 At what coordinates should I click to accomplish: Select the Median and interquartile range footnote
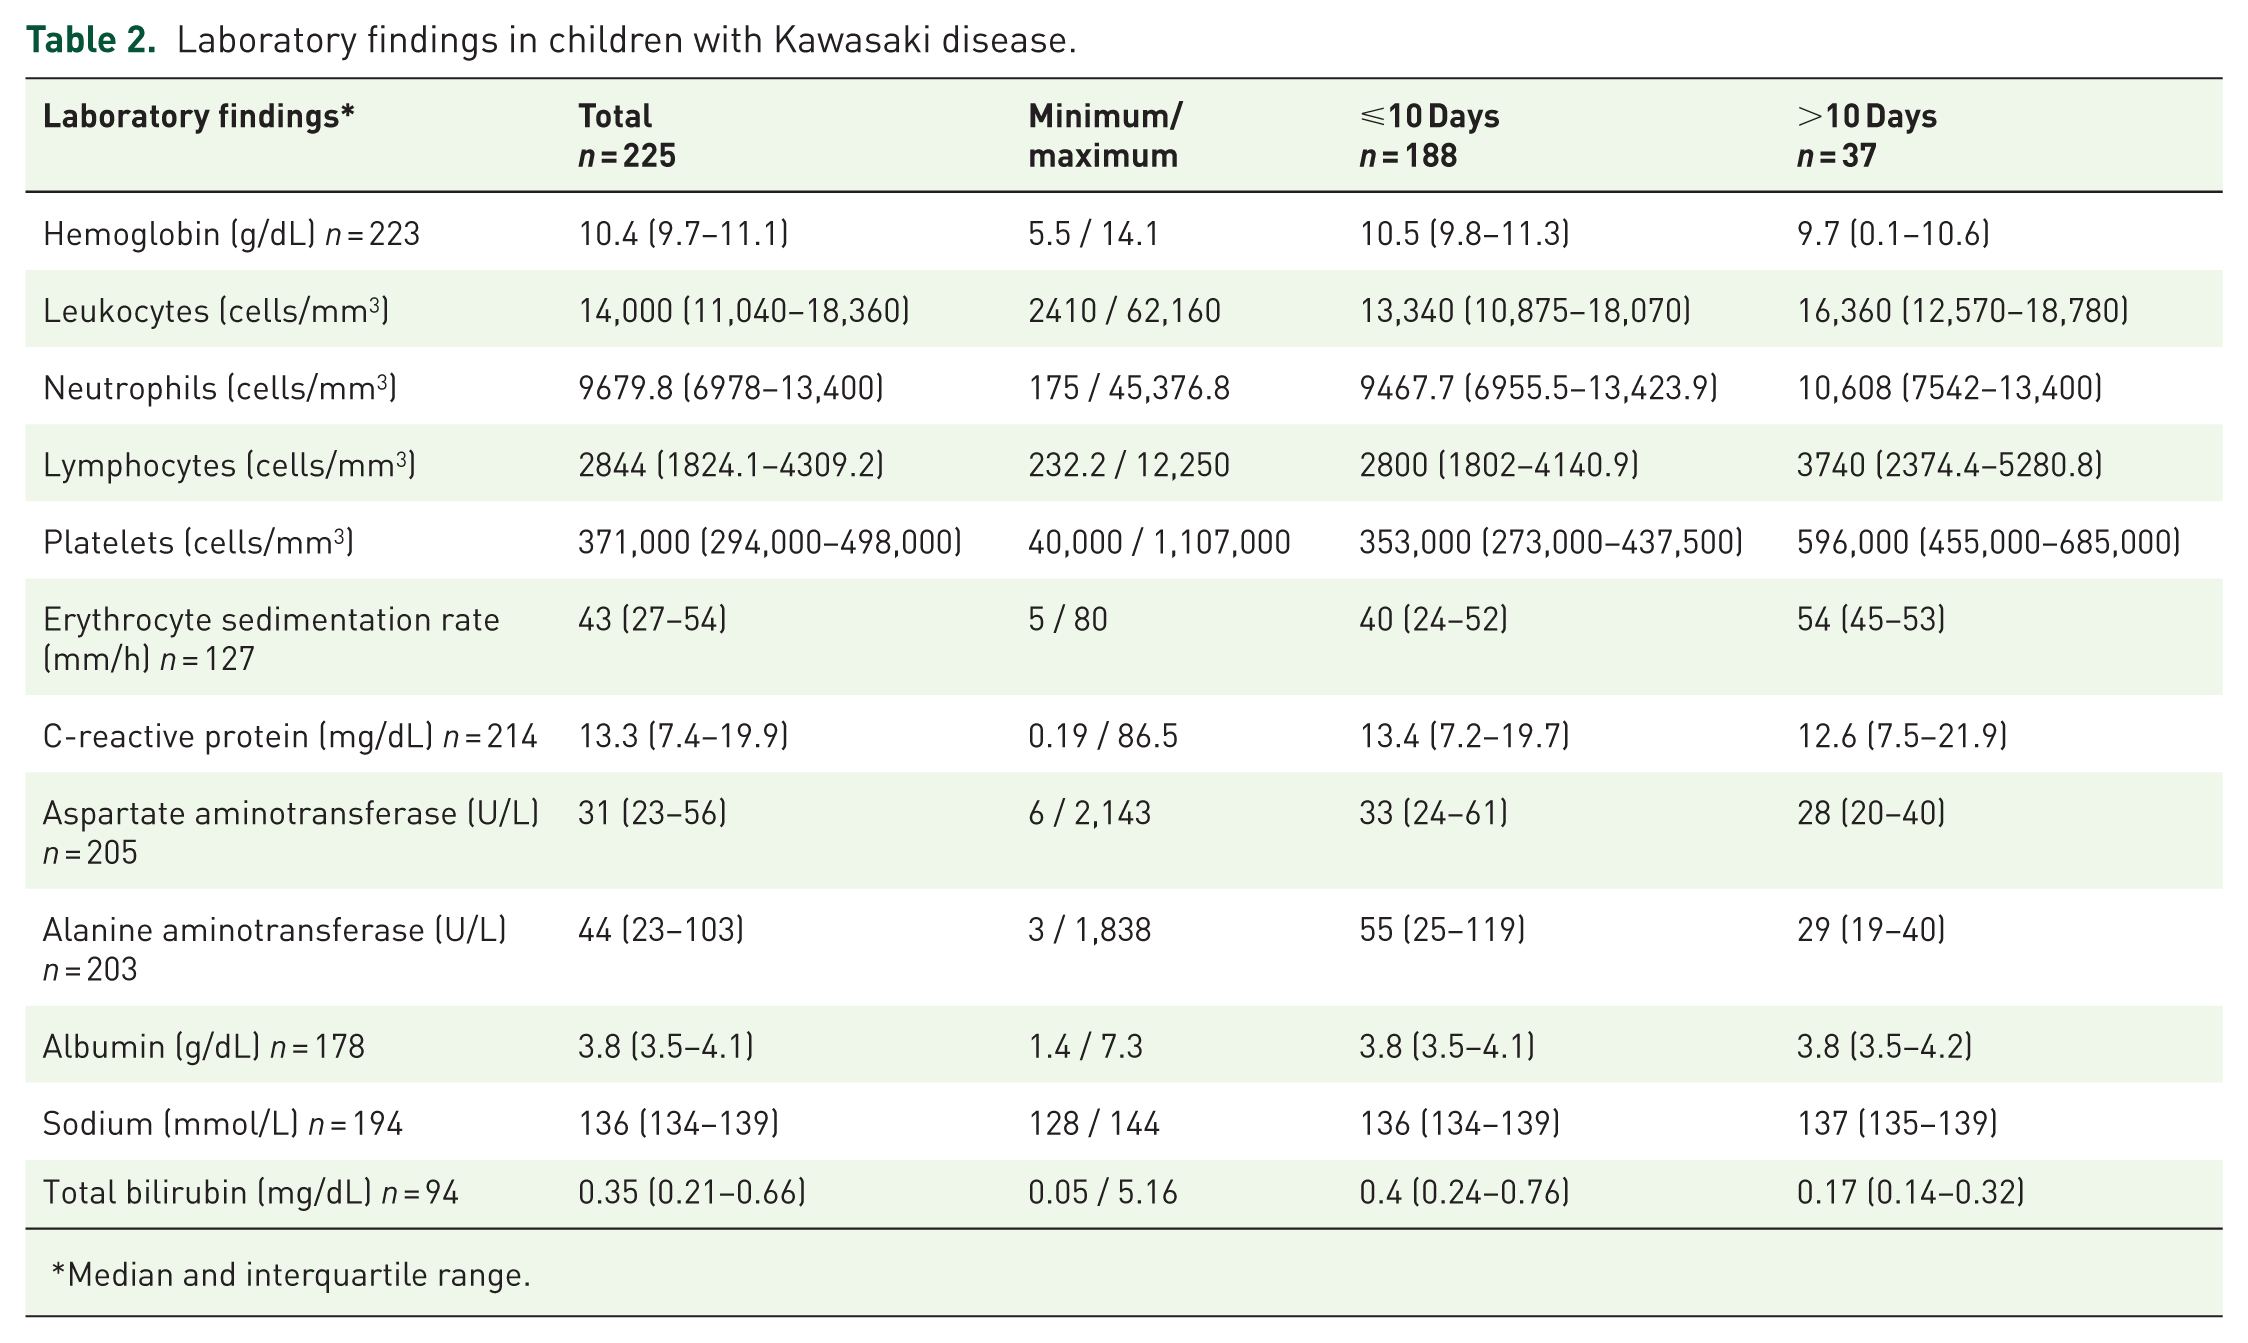[290, 1275]
